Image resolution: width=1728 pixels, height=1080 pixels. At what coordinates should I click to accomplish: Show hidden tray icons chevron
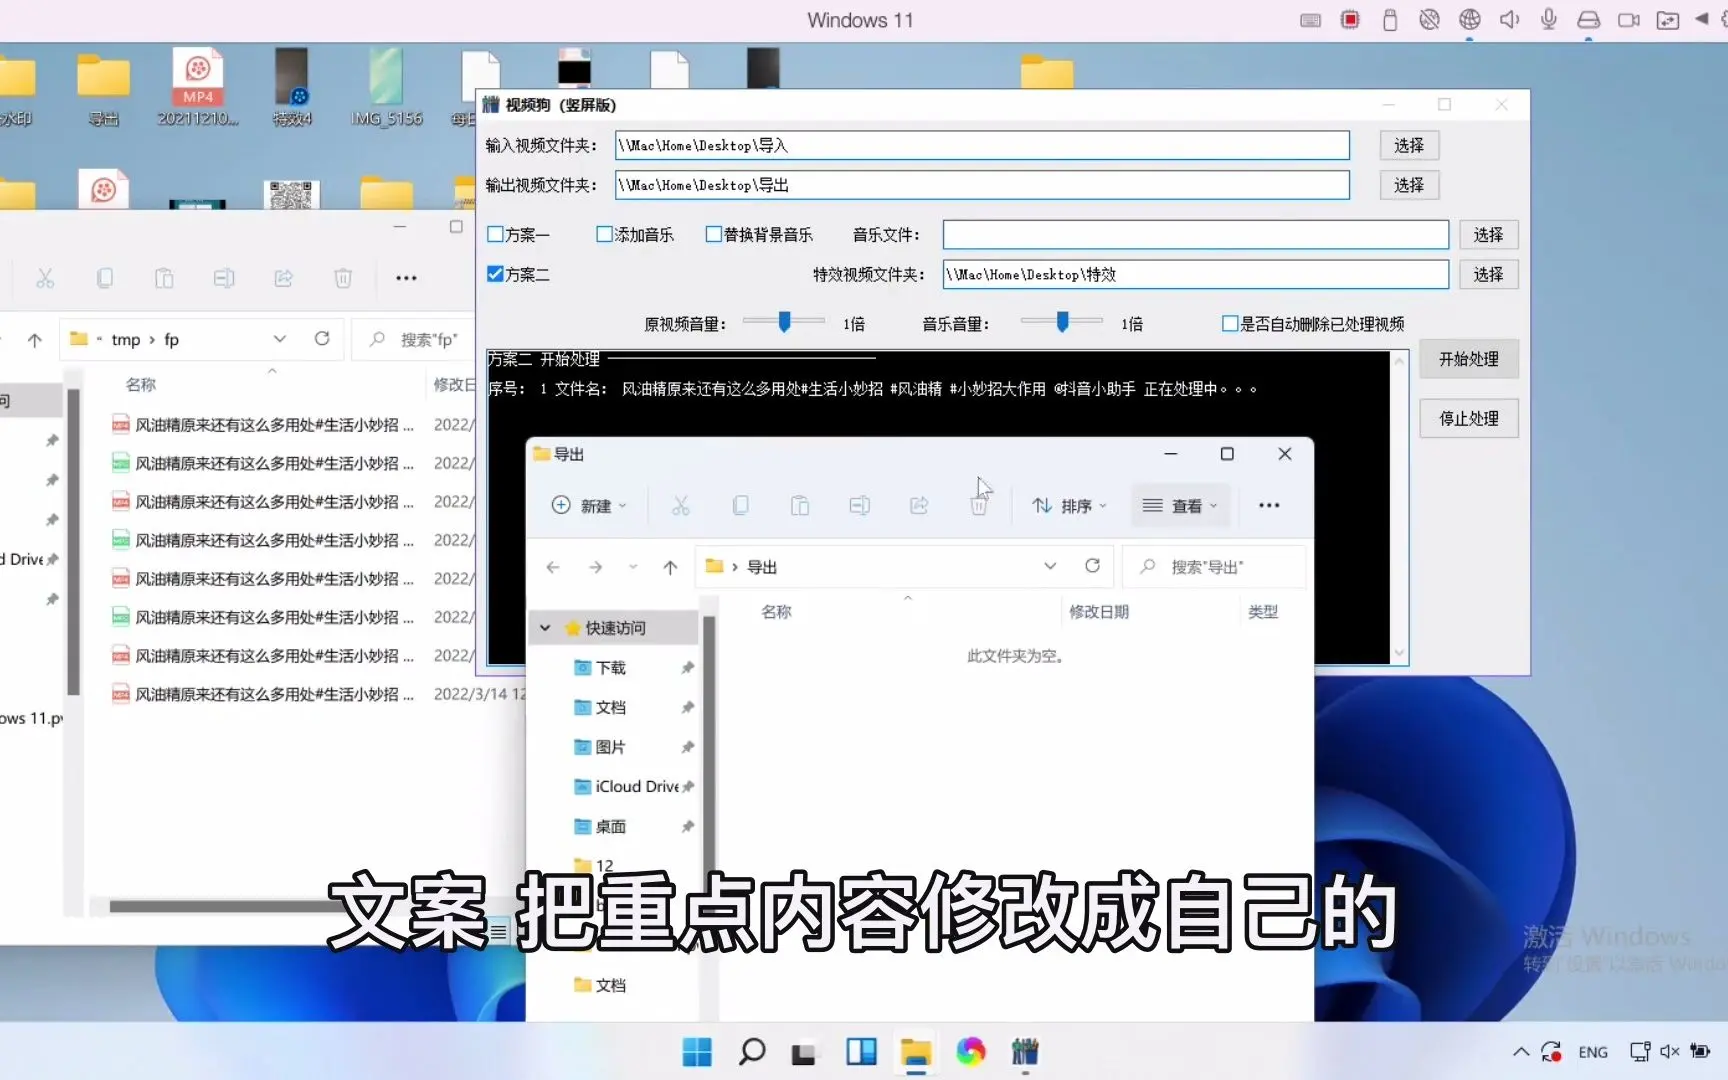point(1521,1052)
